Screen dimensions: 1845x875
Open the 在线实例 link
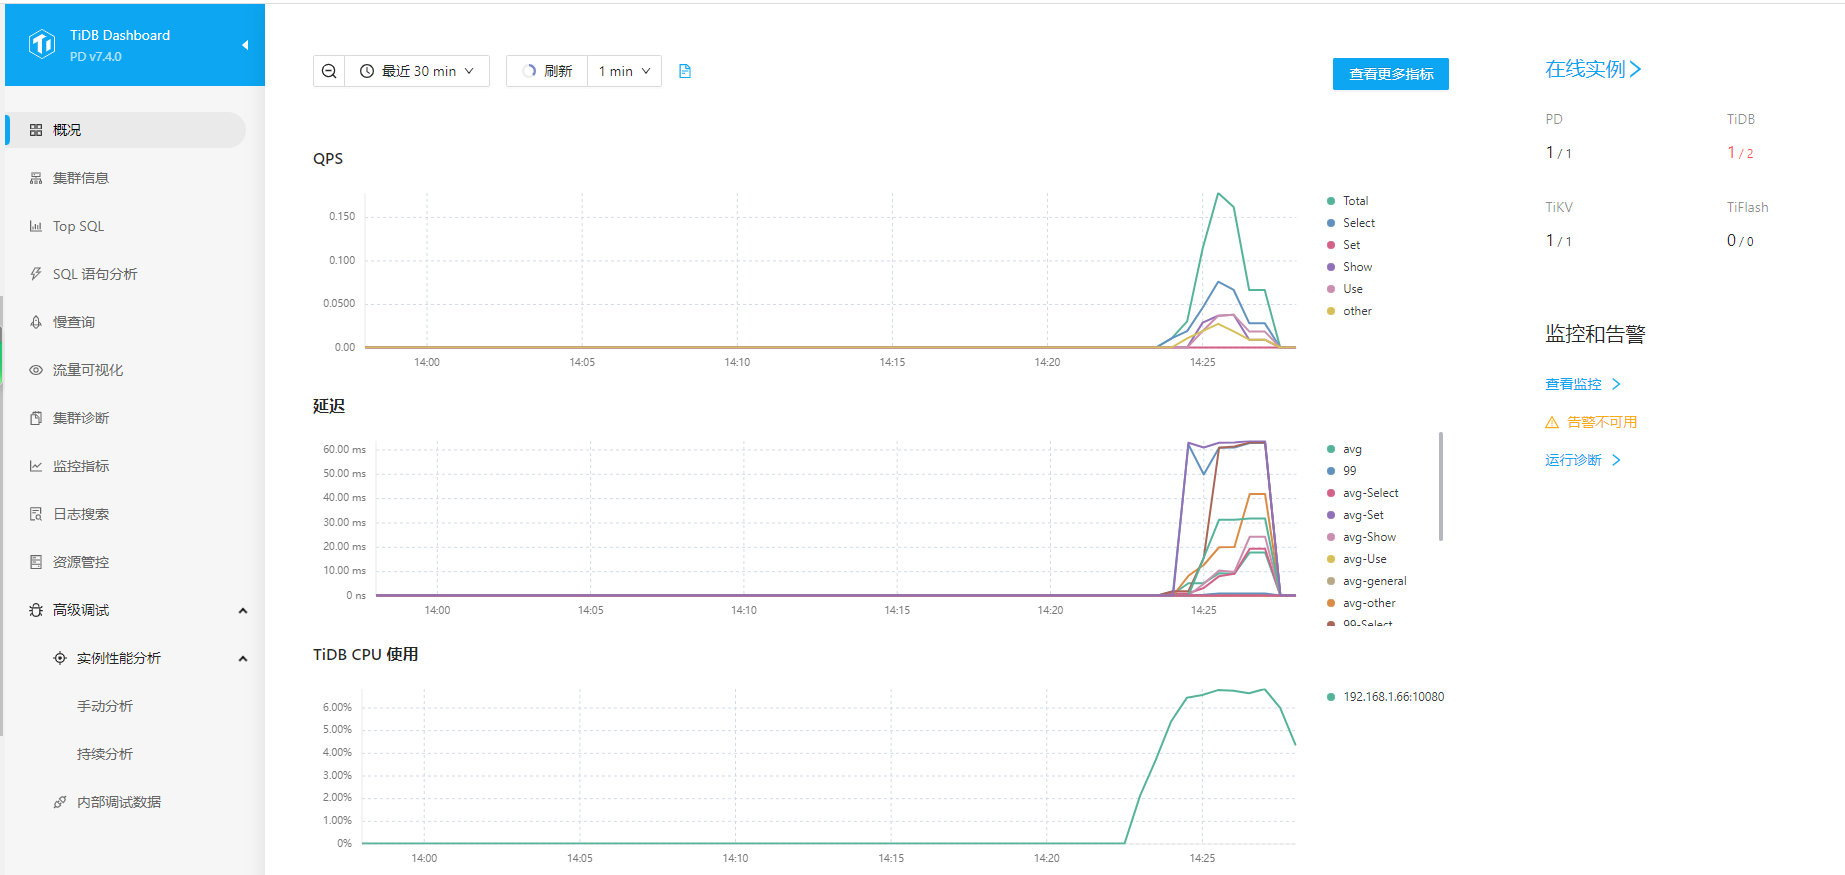(1593, 69)
